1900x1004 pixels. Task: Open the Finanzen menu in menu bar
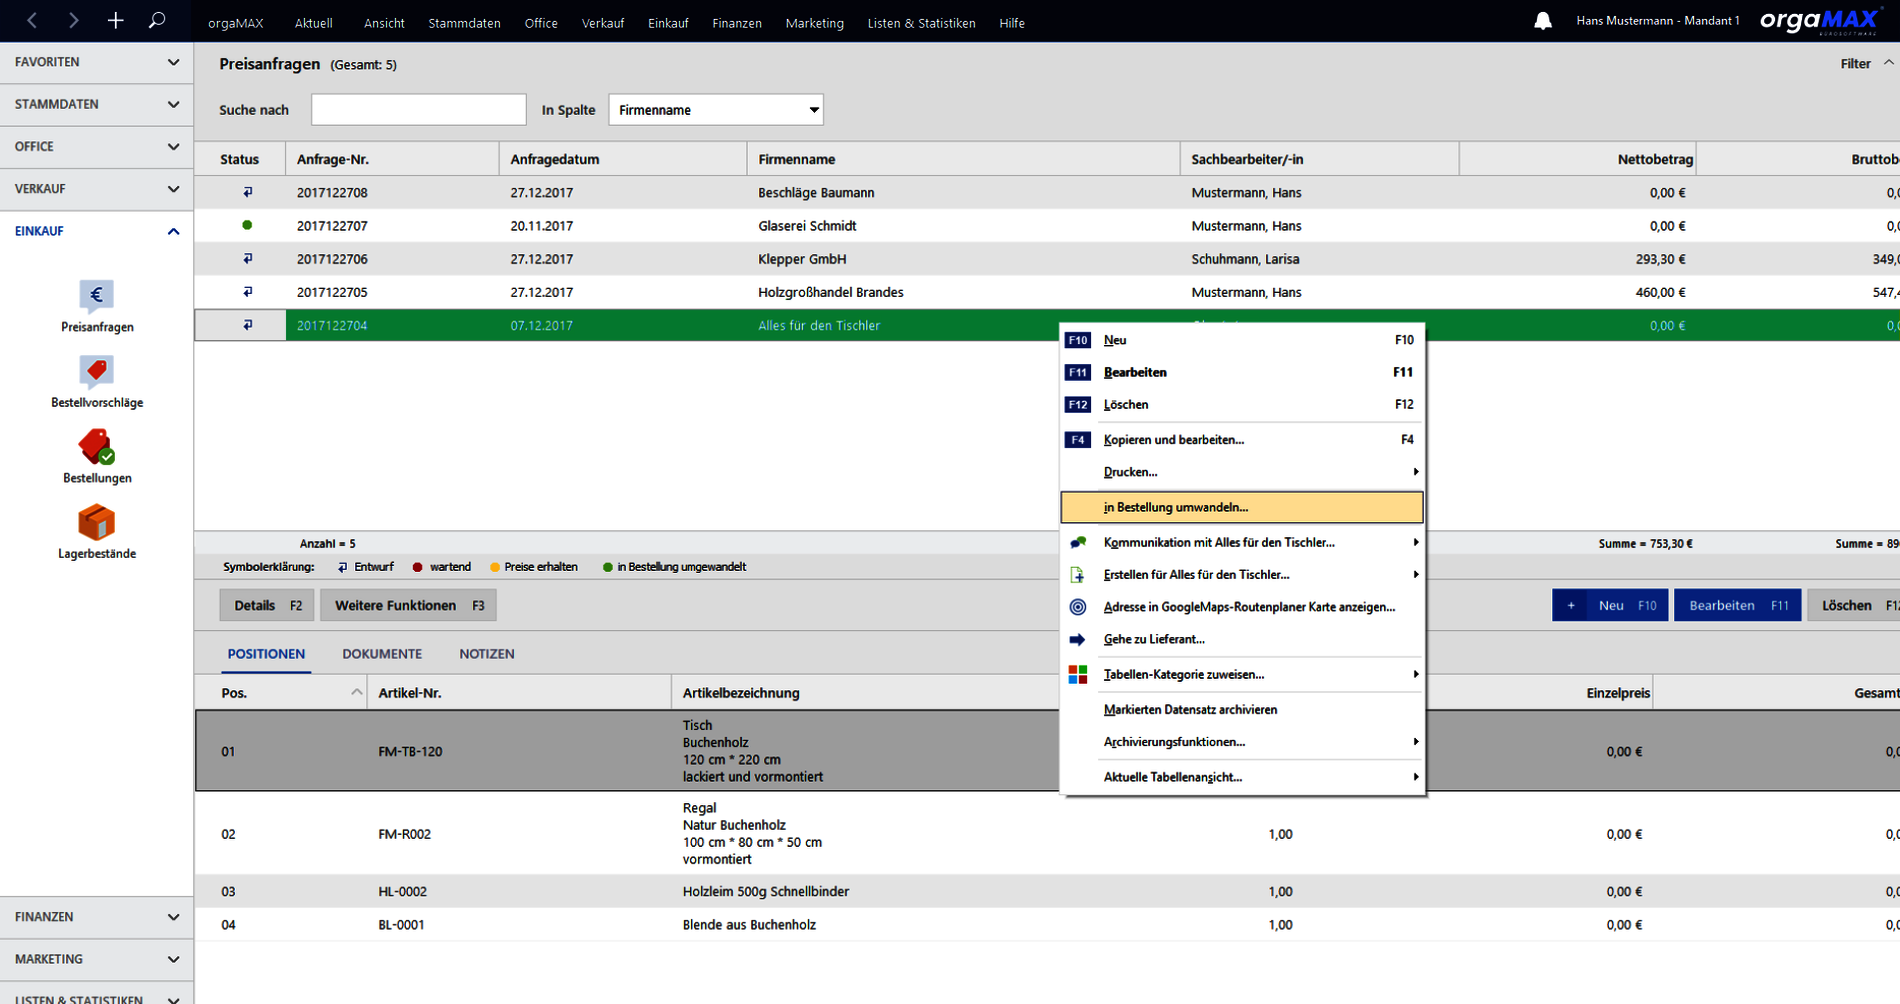tap(737, 23)
